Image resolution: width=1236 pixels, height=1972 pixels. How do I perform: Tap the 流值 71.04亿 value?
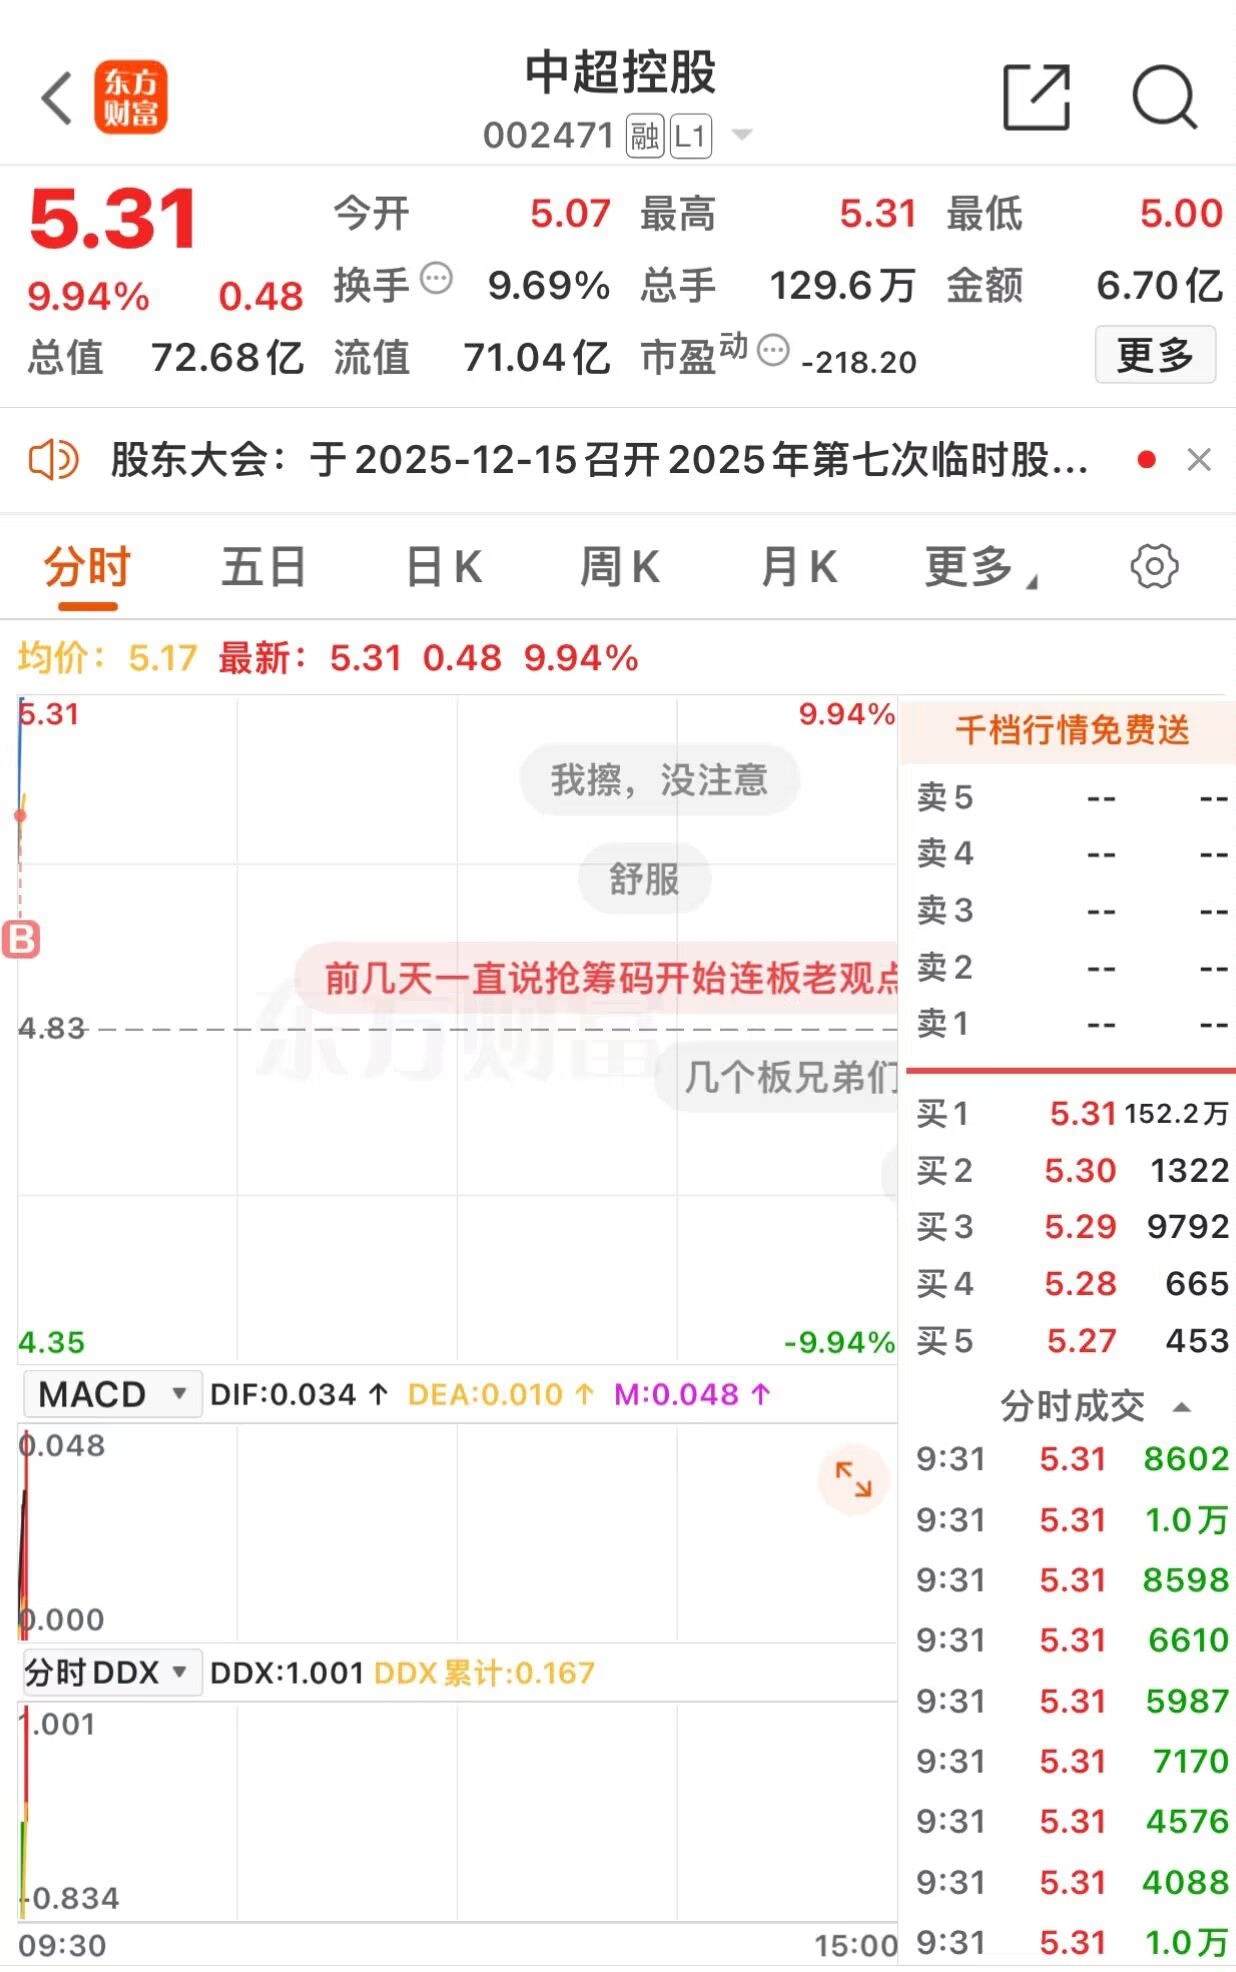(472, 357)
